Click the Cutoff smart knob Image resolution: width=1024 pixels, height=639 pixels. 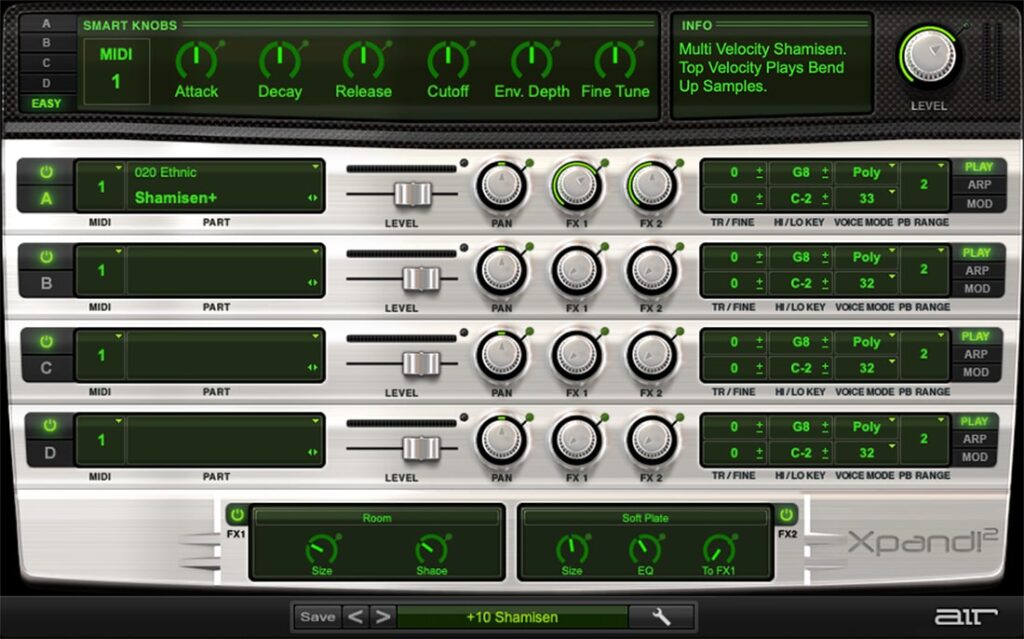click(448, 61)
